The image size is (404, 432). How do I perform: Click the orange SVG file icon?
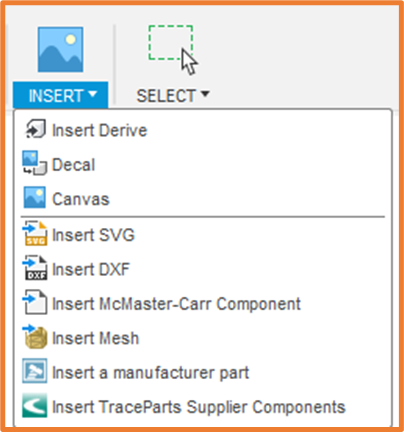pyautogui.click(x=35, y=234)
